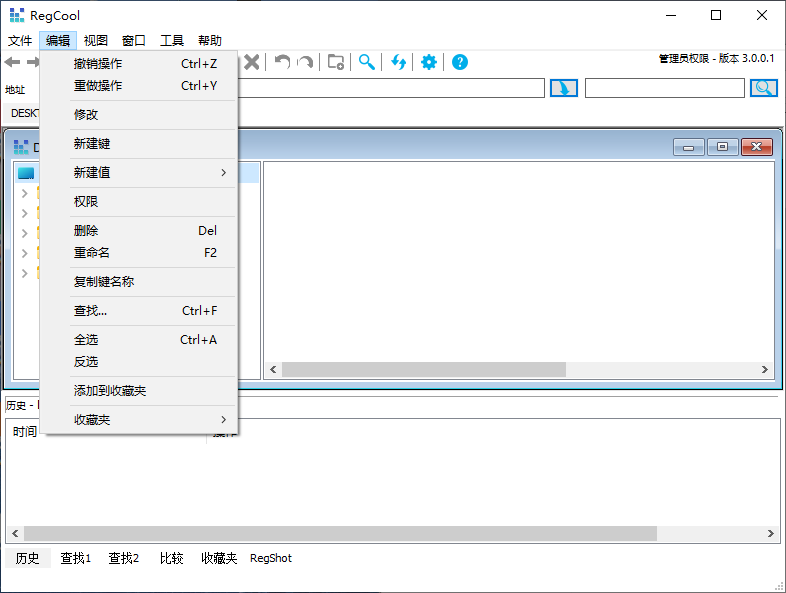
Task: Open the 收藏夹 submenu in Edit menu
Action: (138, 420)
